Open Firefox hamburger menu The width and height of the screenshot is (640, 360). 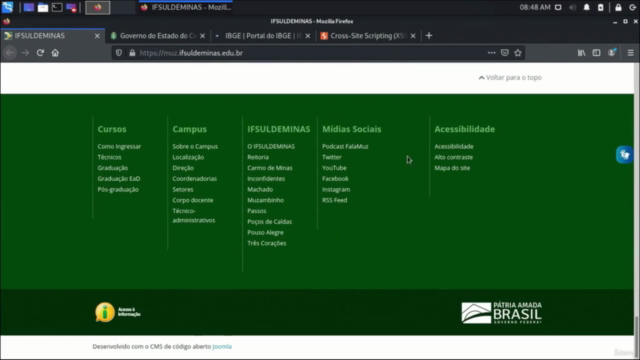(x=631, y=53)
